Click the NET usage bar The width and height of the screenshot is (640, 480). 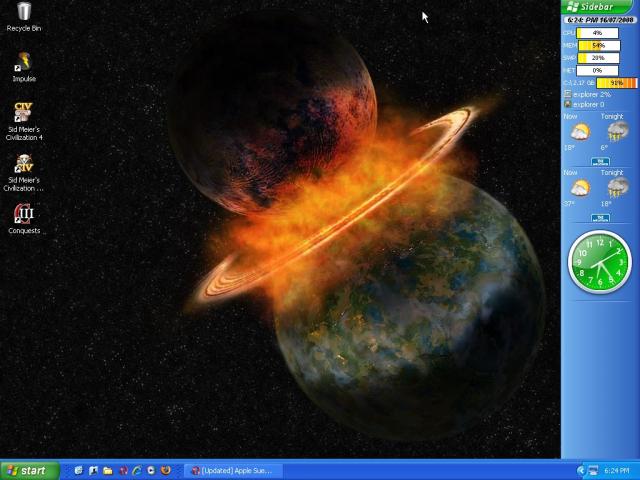click(597, 70)
